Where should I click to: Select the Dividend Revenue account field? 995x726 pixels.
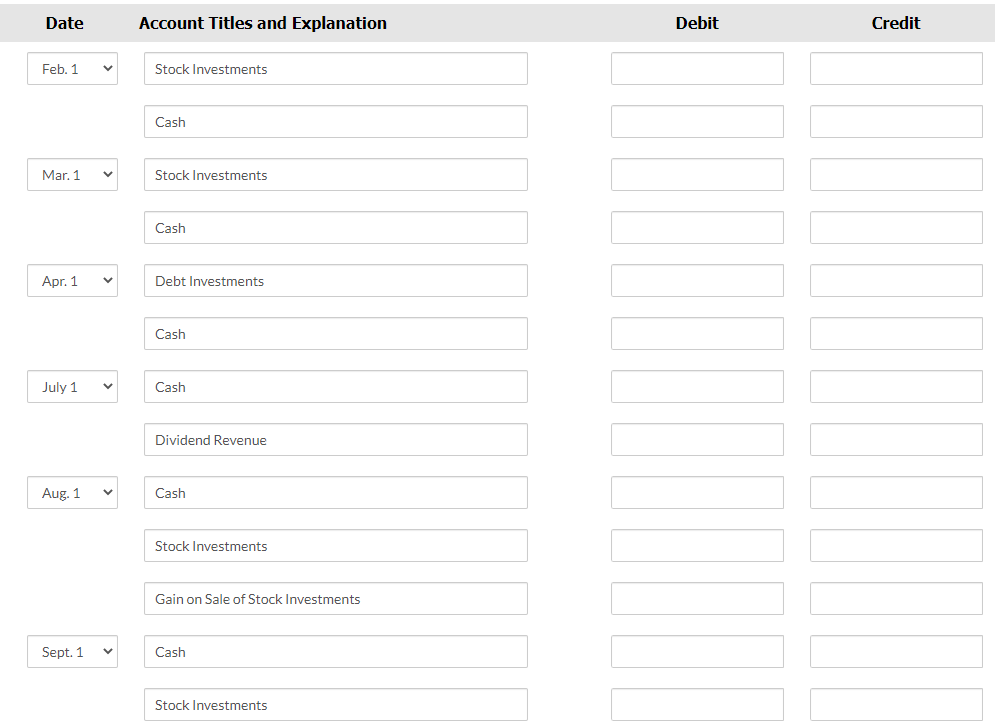click(x=335, y=440)
